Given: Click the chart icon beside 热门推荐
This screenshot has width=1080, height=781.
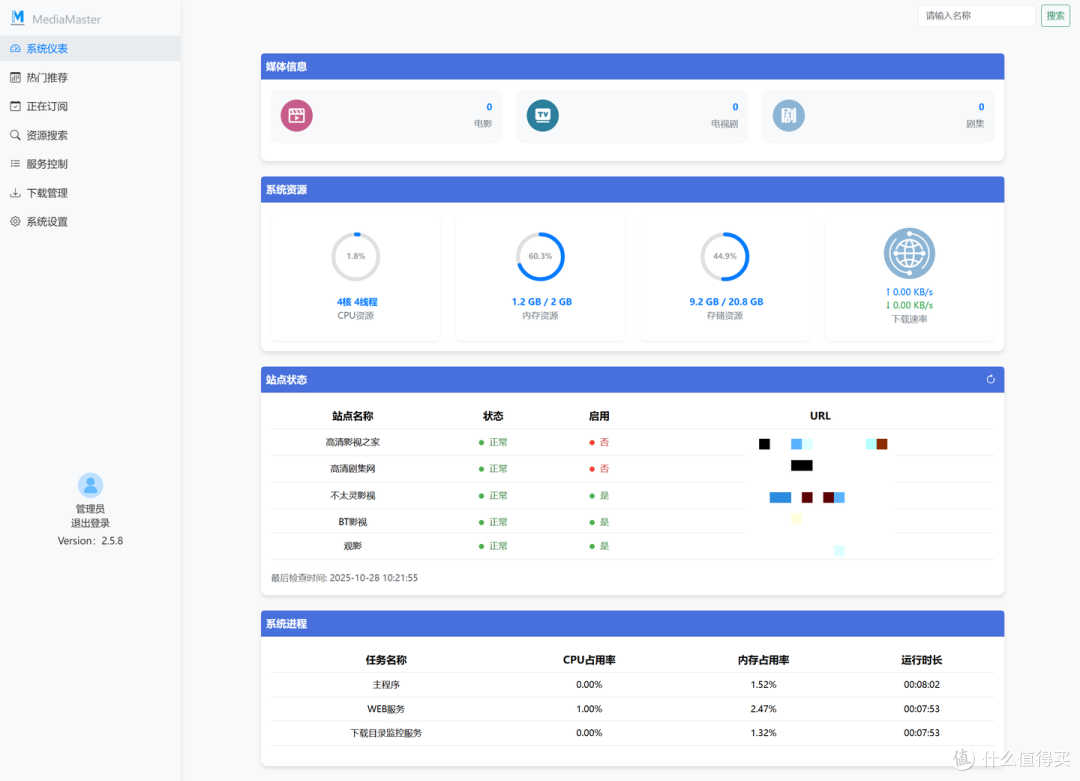Looking at the screenshot, I should coord(15,78).
